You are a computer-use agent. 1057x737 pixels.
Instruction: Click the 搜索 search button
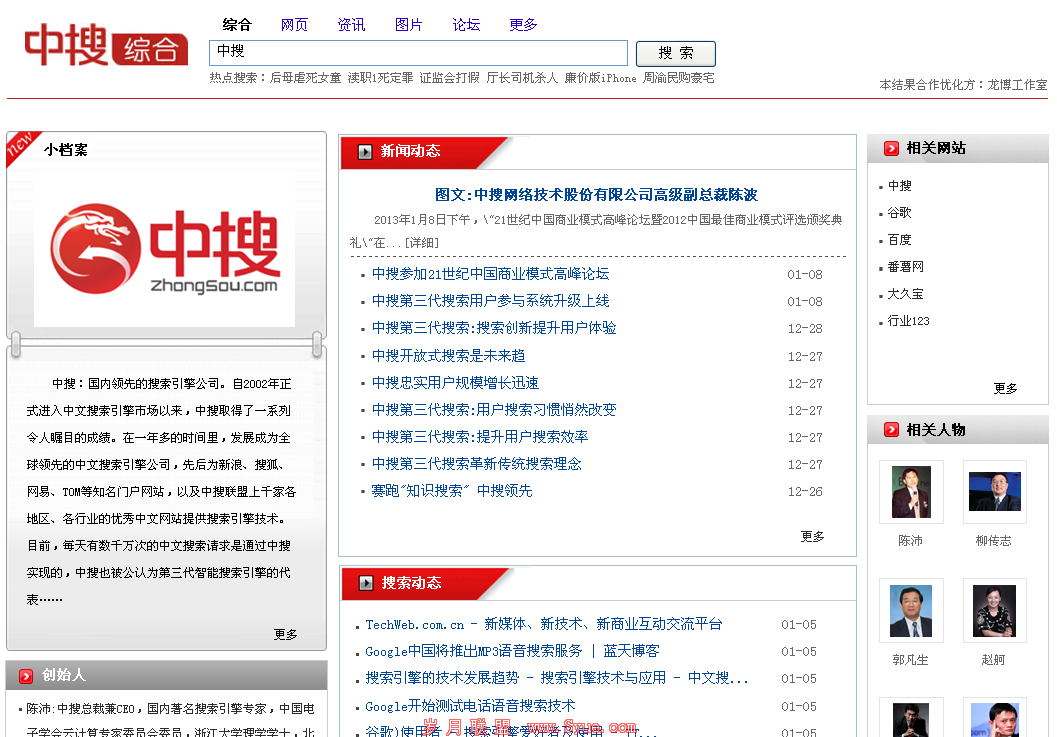point(675,53)
